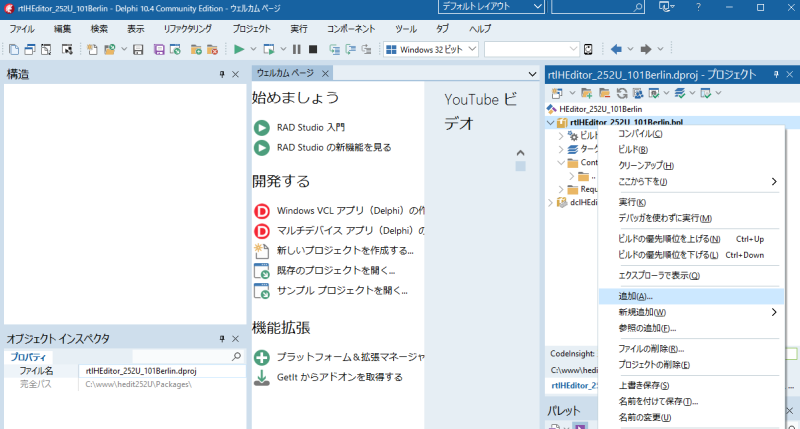Pin the project manager panel
The image size is (800, 429).
click(x=776, y=74)
